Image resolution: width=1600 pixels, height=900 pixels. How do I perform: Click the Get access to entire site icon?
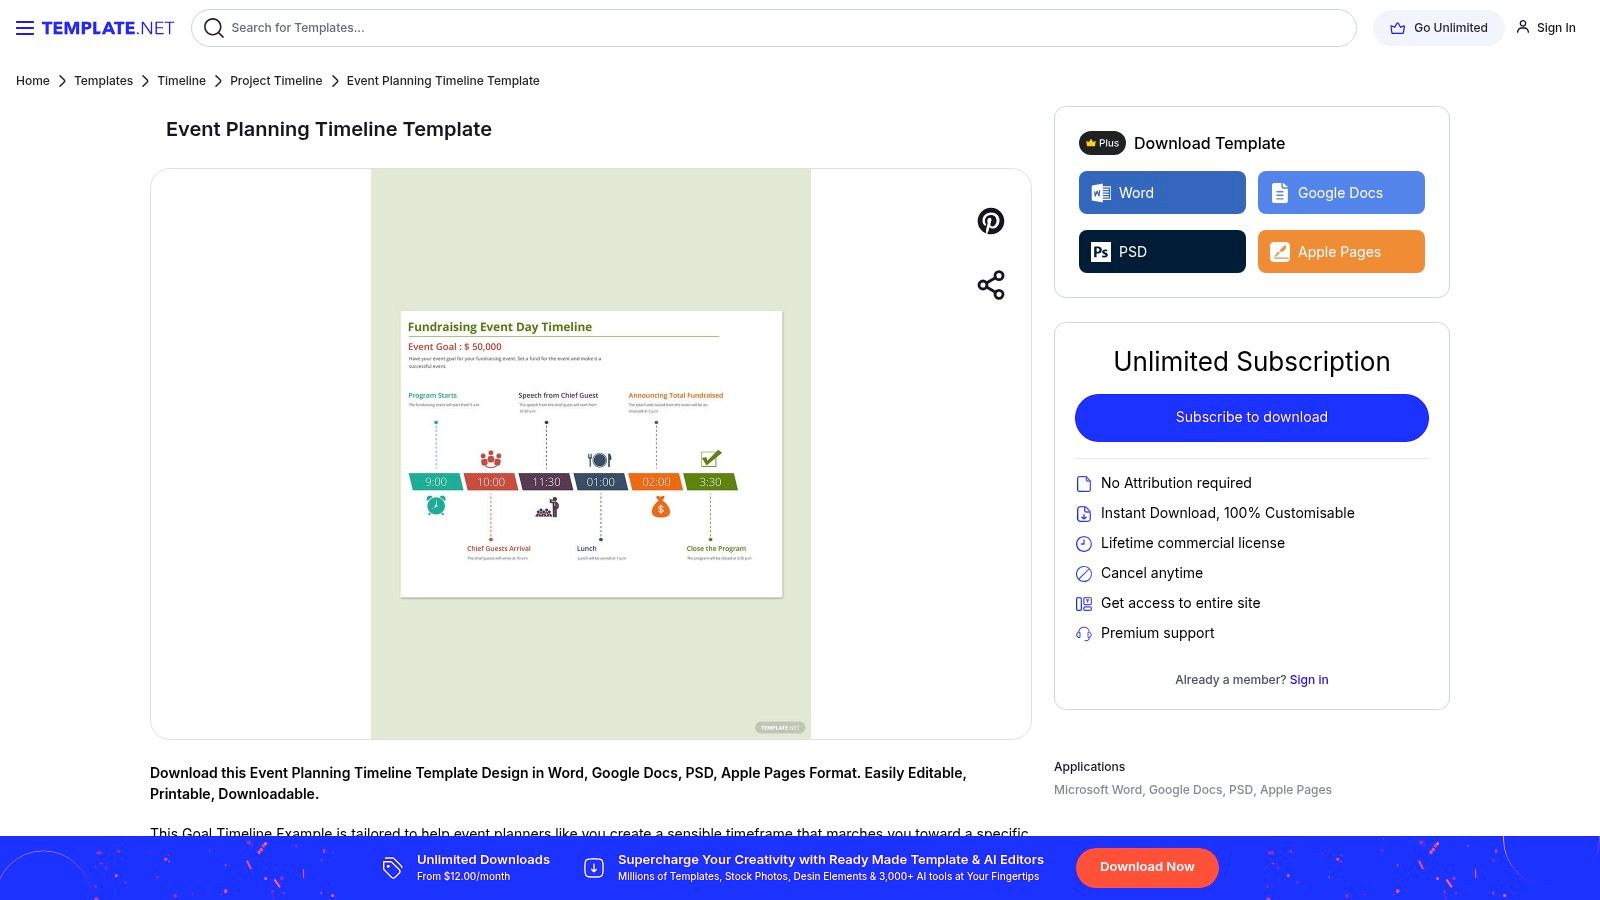click(x=1083, y=604)
